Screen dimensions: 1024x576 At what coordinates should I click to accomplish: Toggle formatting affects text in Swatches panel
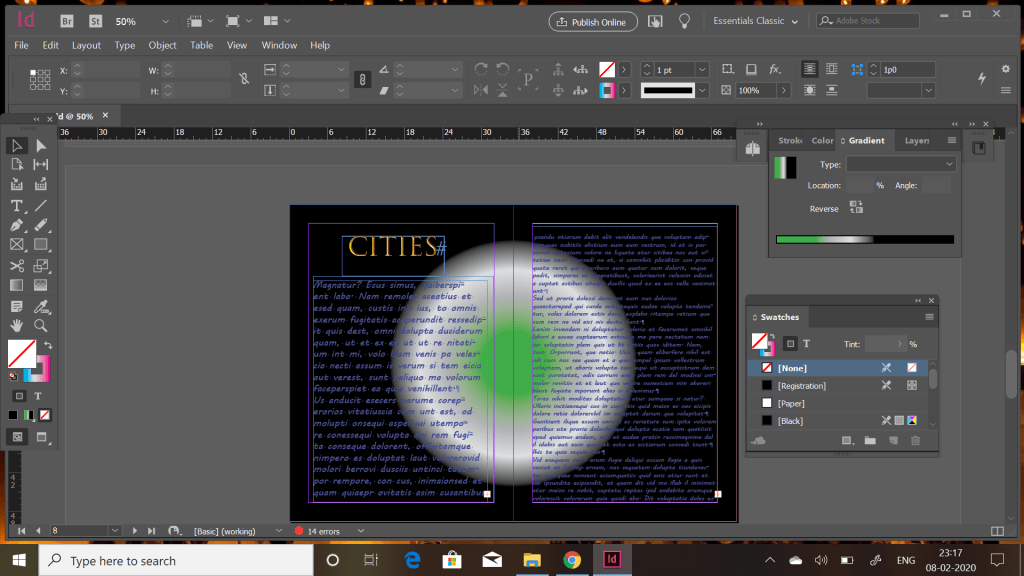[x=808, y=344]
